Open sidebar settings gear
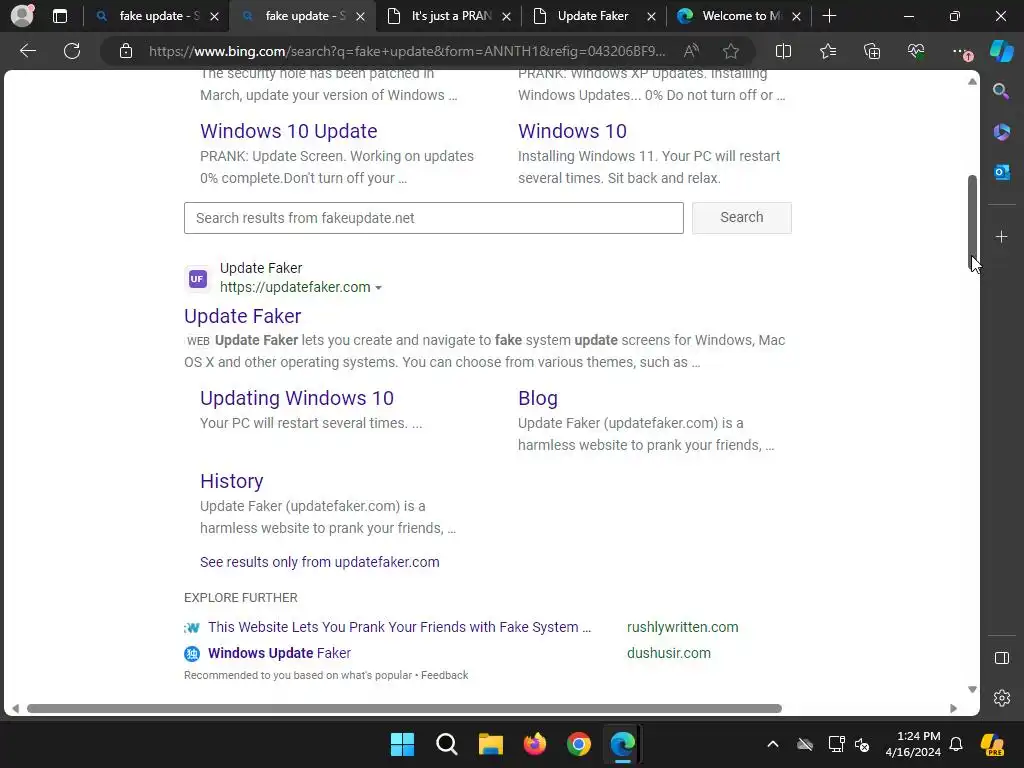Screen dimensions: 1024x768 [x=1001, y=697]
